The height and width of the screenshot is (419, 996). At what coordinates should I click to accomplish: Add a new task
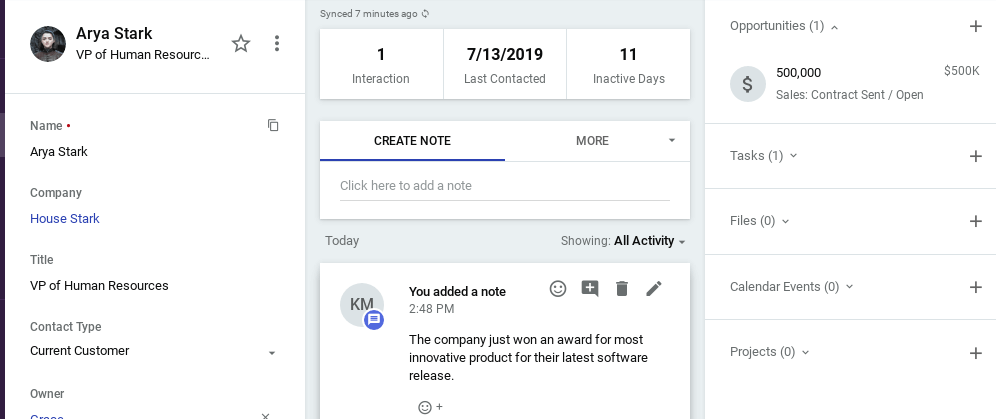976,156
